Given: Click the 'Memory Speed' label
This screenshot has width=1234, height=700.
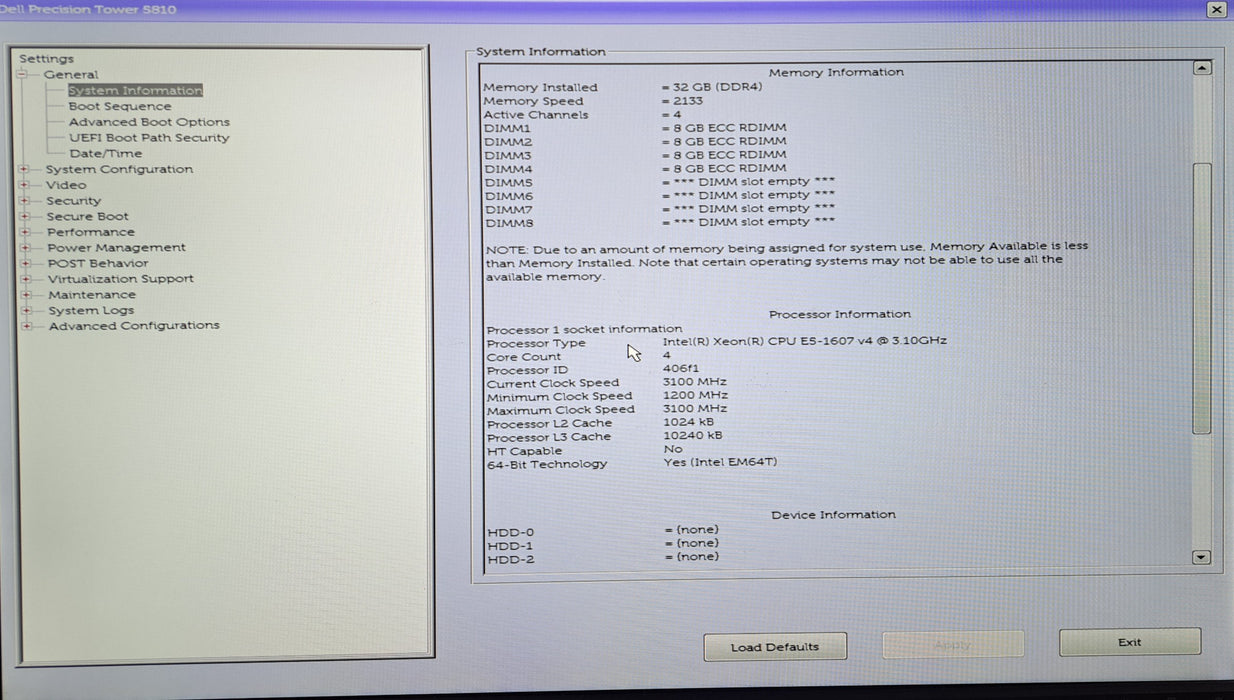Looking at the screenshot, I should coord(533,101).
